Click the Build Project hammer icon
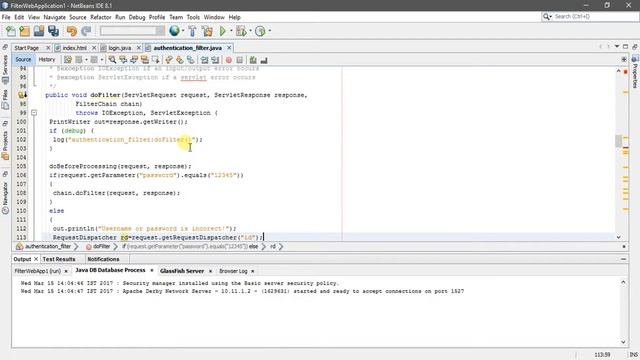 (x=192, y=31)
